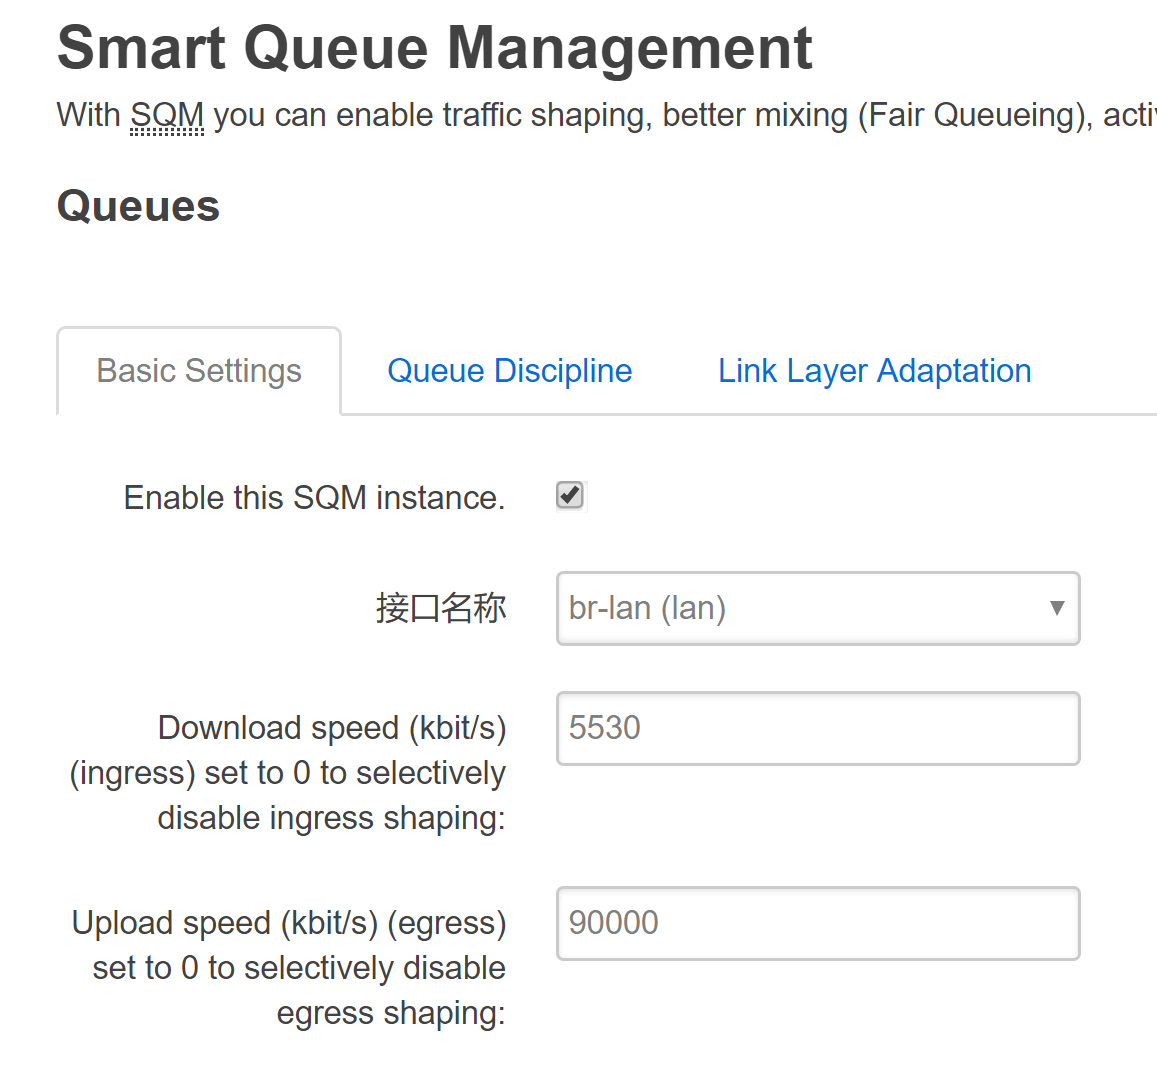The width and height of the screenshot is (1157, 1067).
Task: Uncheck the Enable this SQM instance checkbox
Action: (570, 495)
